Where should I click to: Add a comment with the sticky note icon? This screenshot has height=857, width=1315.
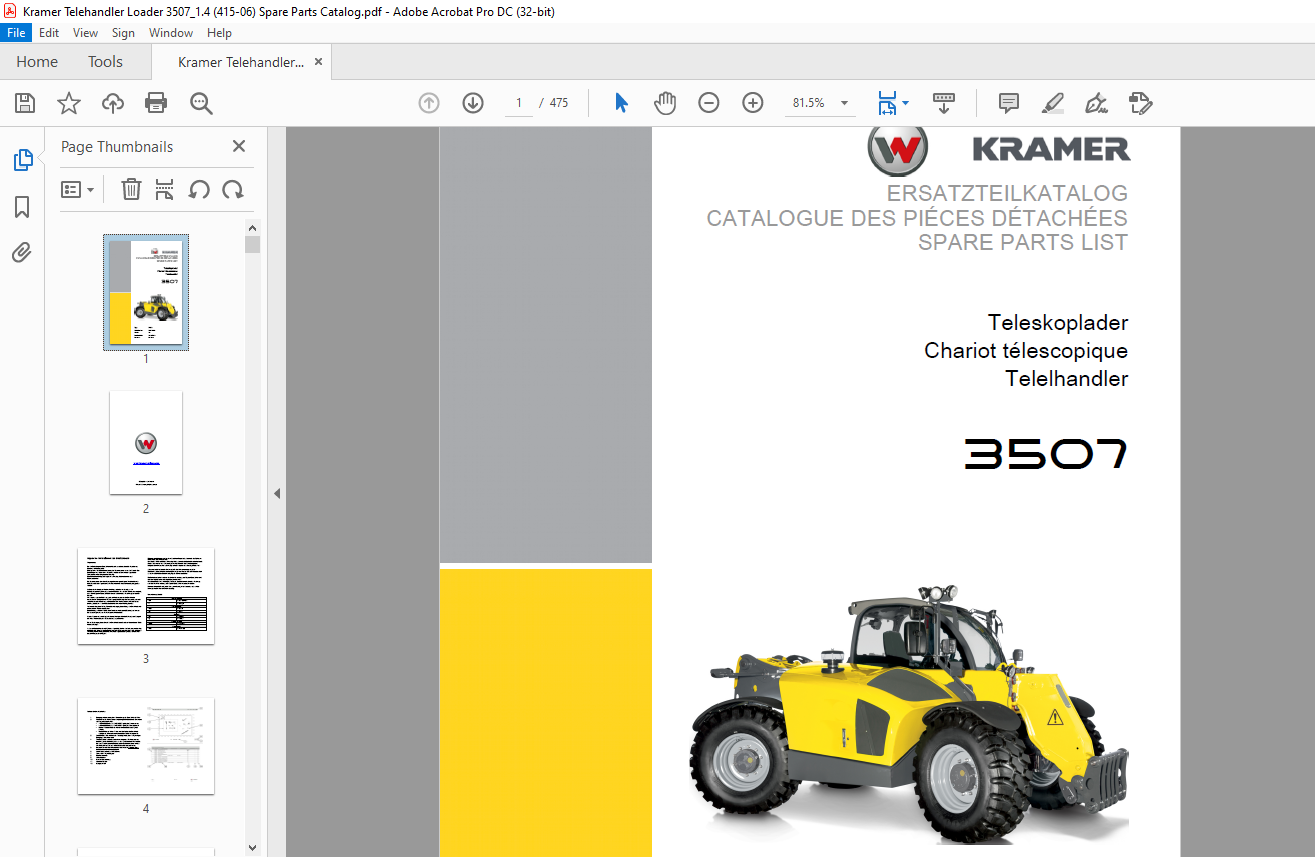pyautogui.click(x=1009, y=103)
